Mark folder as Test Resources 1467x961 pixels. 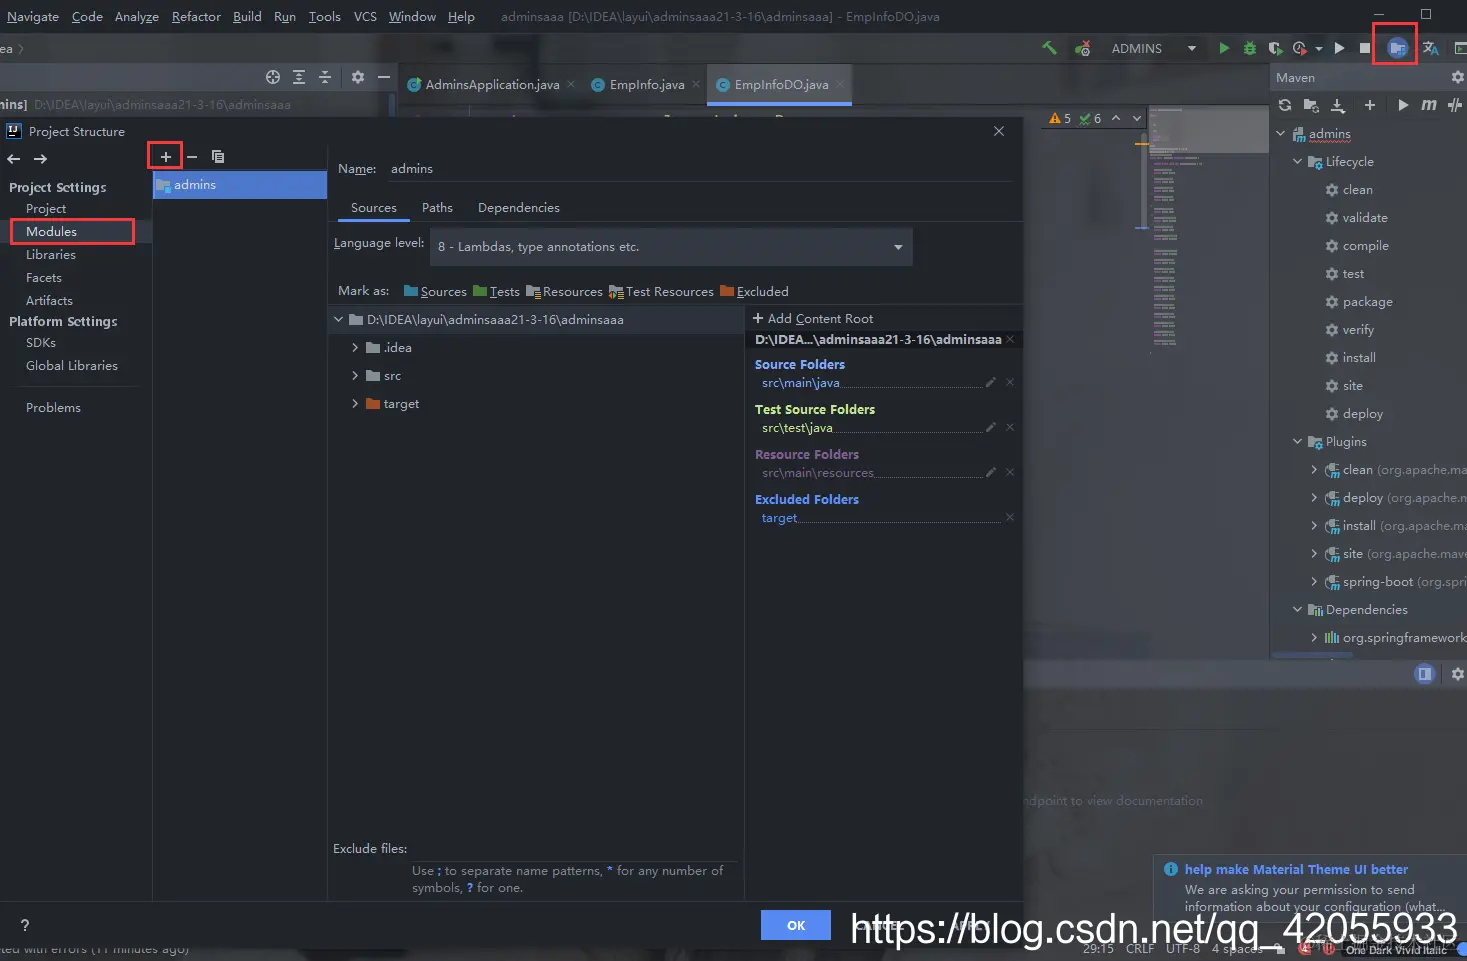tap(661, 291)
